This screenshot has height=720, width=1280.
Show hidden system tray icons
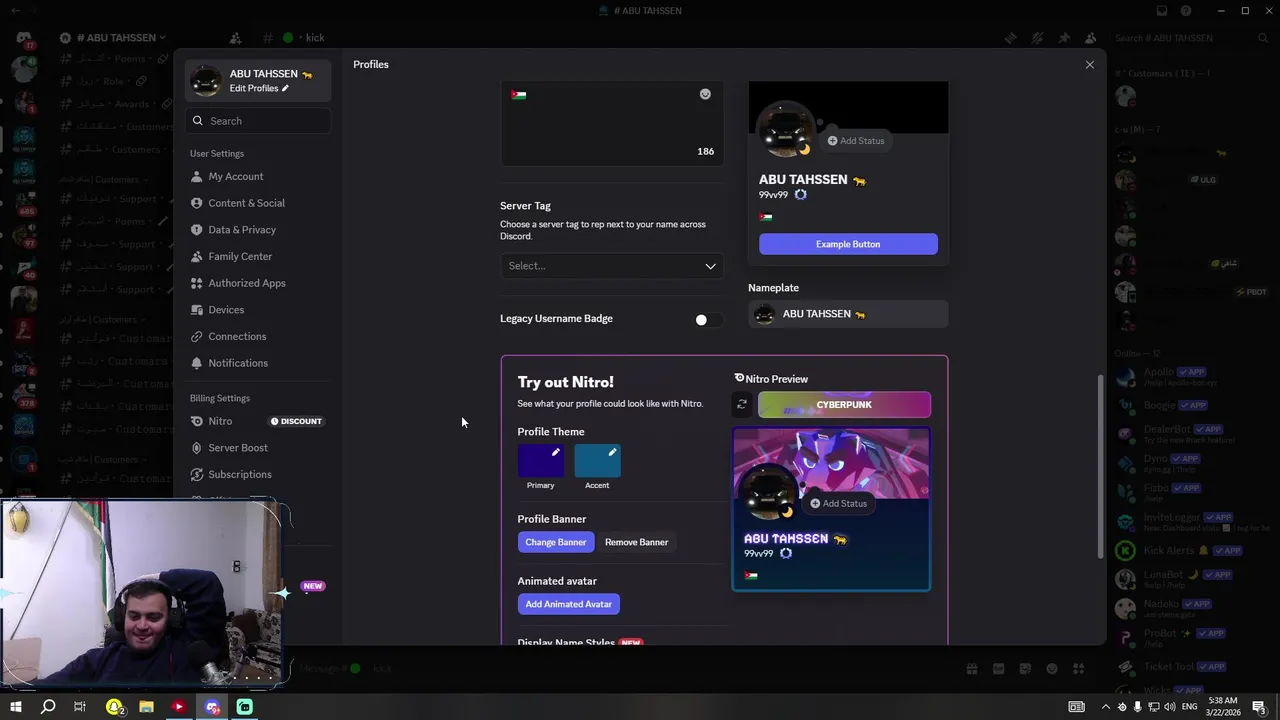point(1105,707)
